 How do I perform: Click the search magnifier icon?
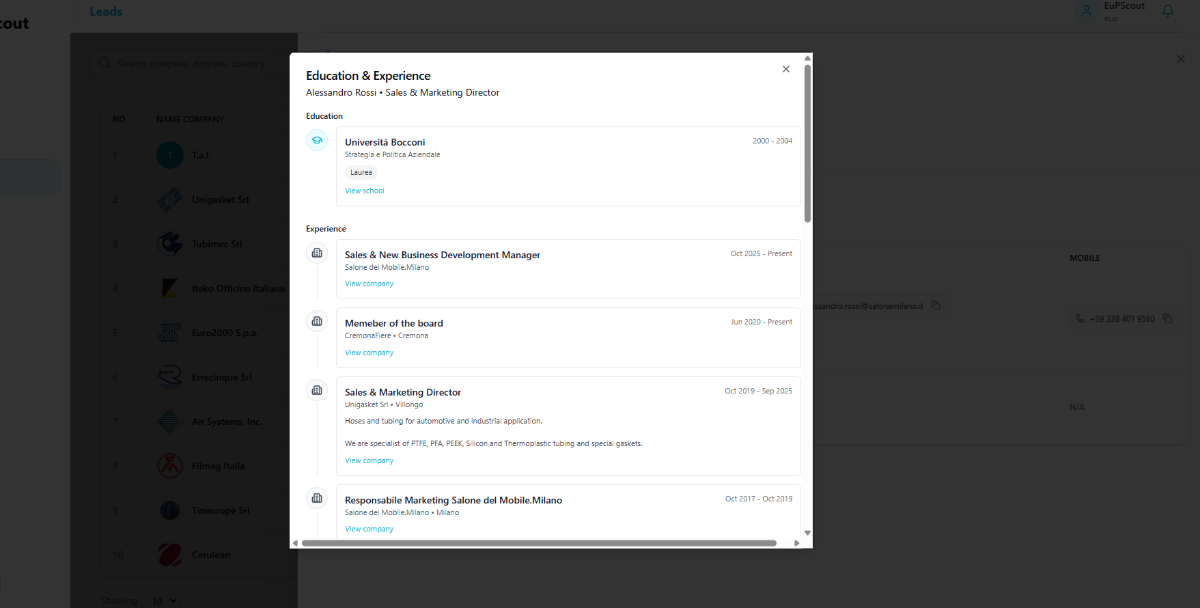click(x=105, y=63)
